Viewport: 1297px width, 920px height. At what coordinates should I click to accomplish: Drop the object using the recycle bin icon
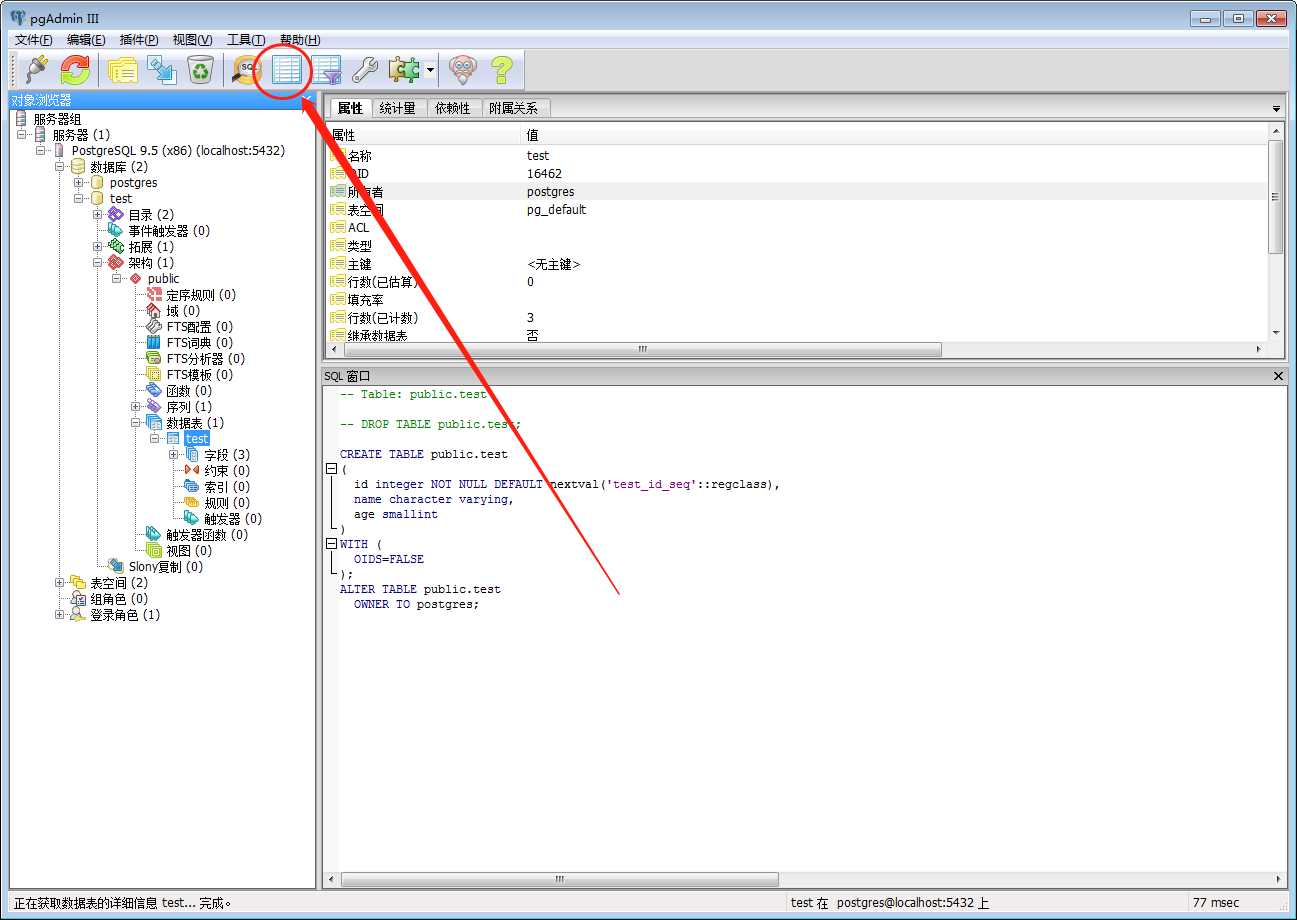click(201, 69)
